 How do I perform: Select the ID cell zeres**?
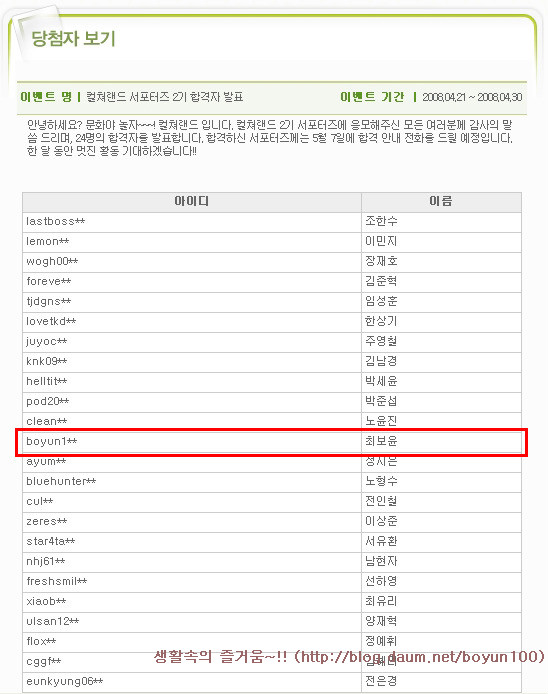coord(192,521)
